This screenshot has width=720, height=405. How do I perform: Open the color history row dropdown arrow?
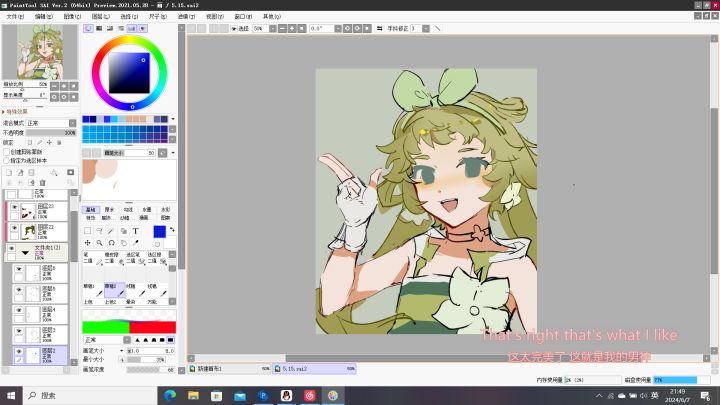click(173, 119)
